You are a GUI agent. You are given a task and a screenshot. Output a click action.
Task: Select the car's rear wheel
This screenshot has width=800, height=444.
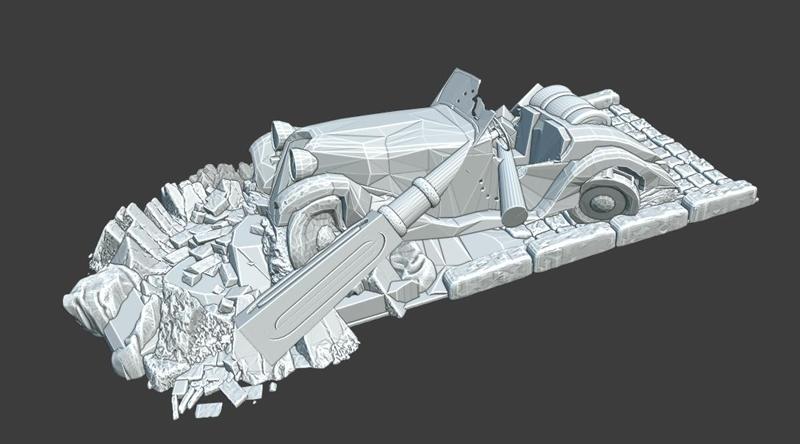point(606,199)
